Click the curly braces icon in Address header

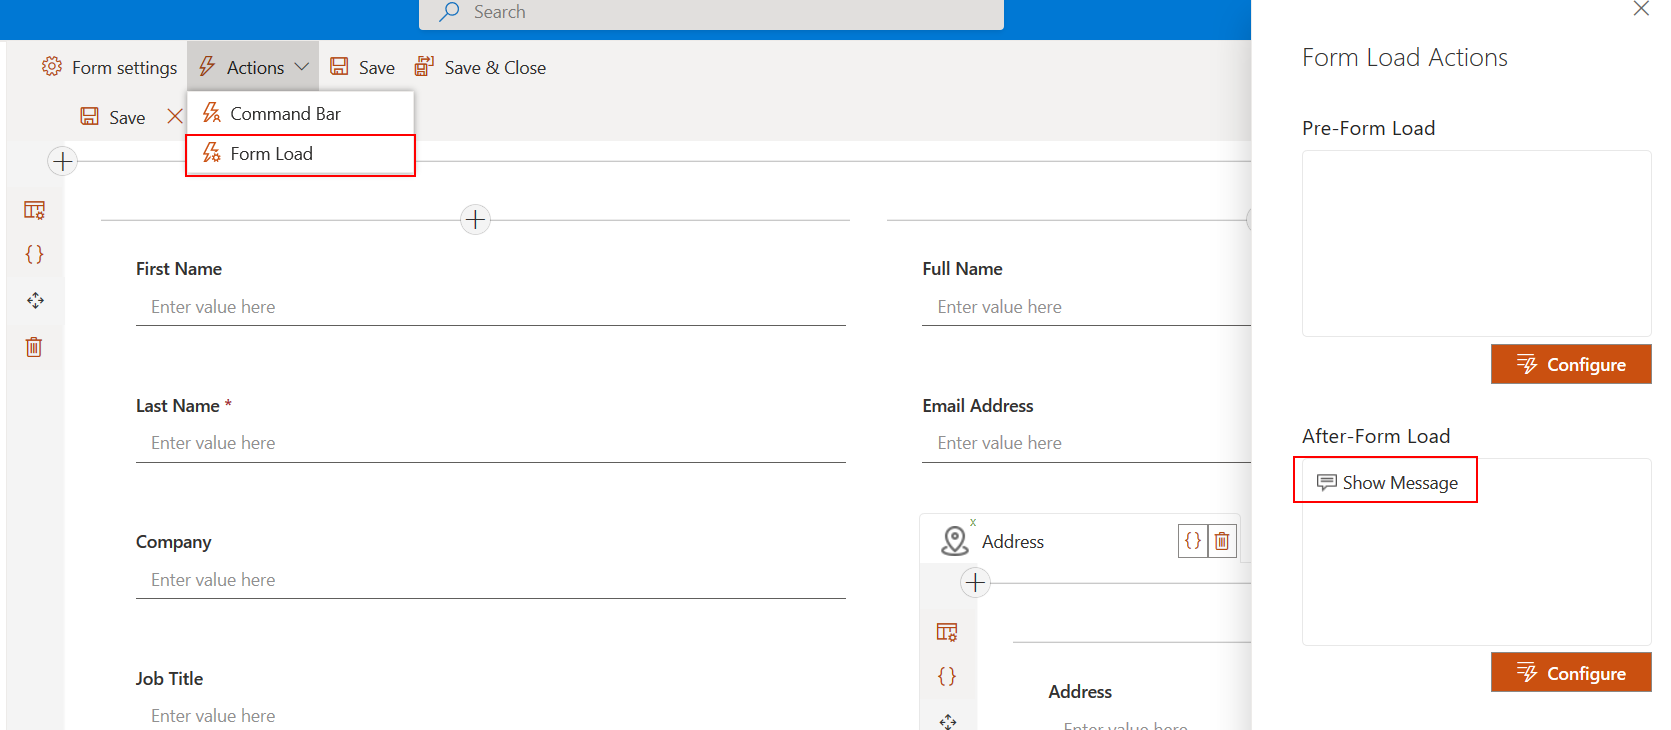[1193, 541]
